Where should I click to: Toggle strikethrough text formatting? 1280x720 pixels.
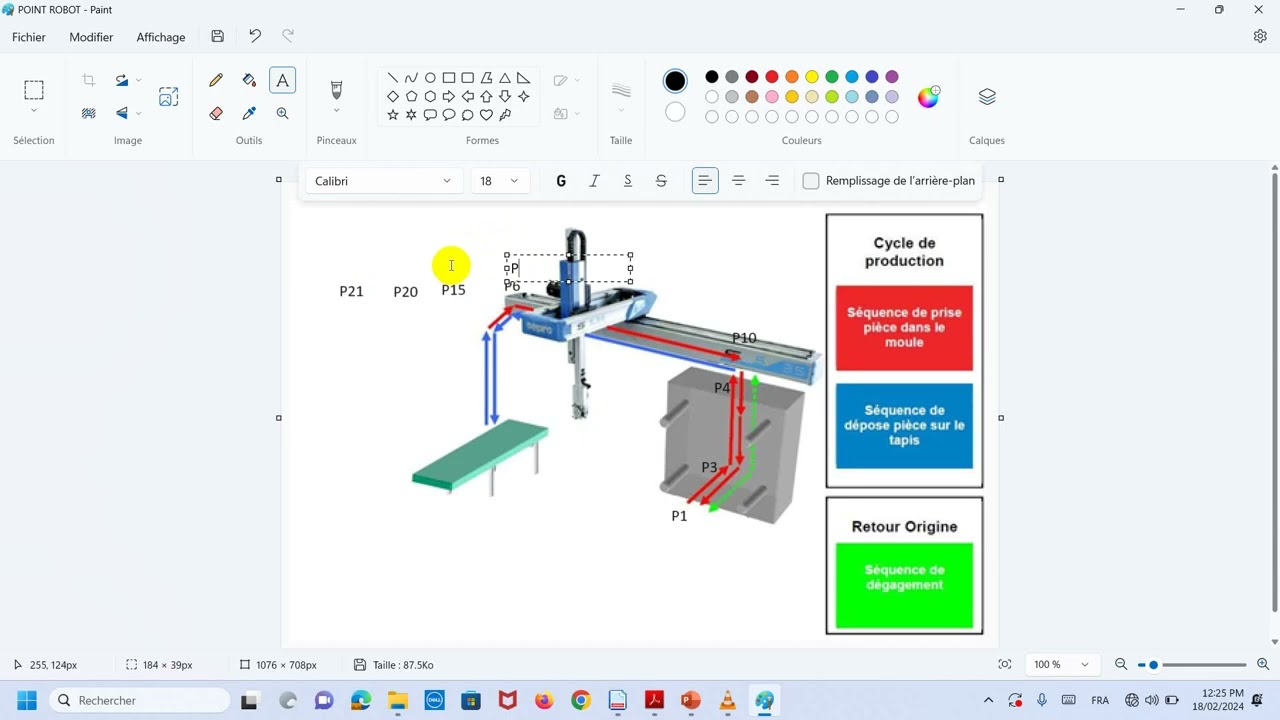(661, 181)
